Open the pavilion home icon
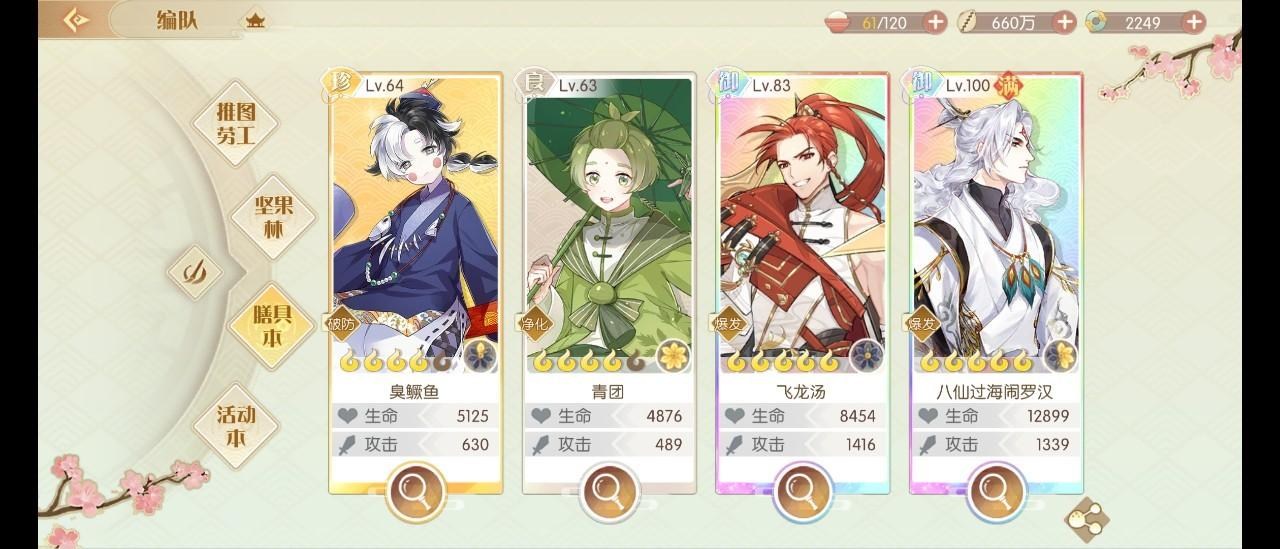The height and width of the screenshot is (549, 1280). 256,21
